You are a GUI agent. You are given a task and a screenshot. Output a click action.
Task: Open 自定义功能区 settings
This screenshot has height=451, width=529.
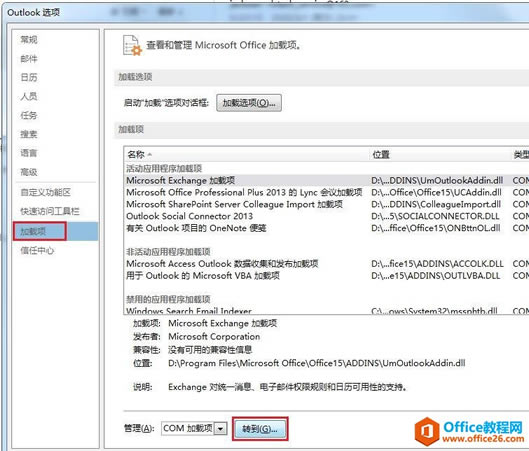coord(46,192)
